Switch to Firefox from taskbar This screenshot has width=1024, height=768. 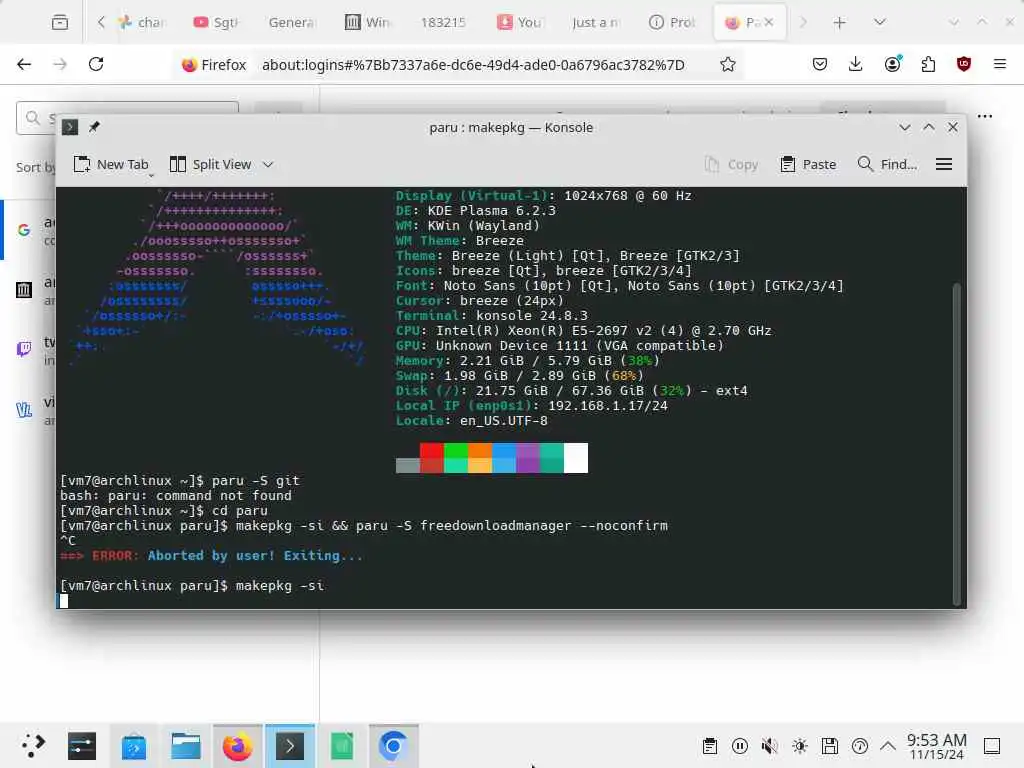pos(238,746)
